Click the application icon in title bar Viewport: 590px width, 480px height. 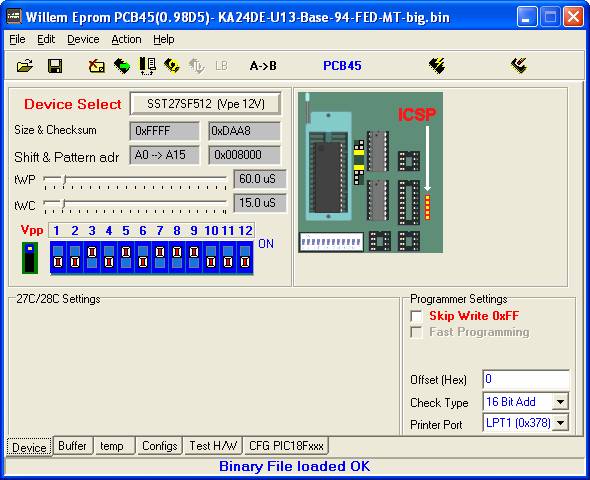click(14, 17)
